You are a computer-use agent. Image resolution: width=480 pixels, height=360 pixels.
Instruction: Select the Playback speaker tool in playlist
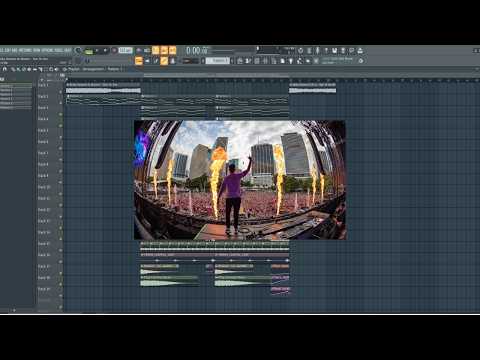(56, 69)
